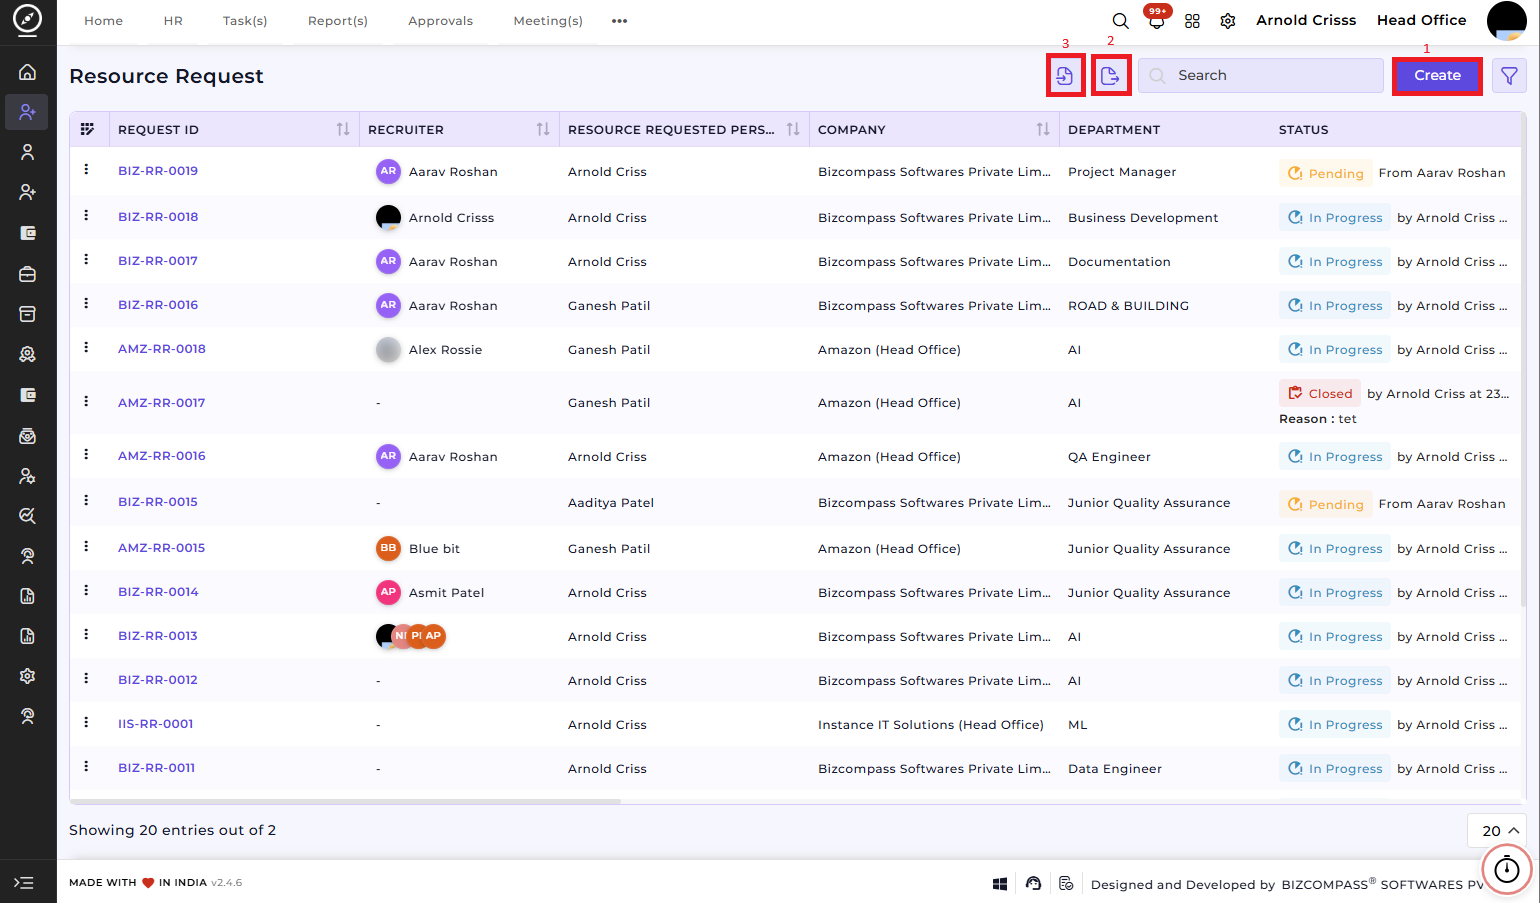
Task: Open the Task(s) menu
Action: tap(245, 21)
